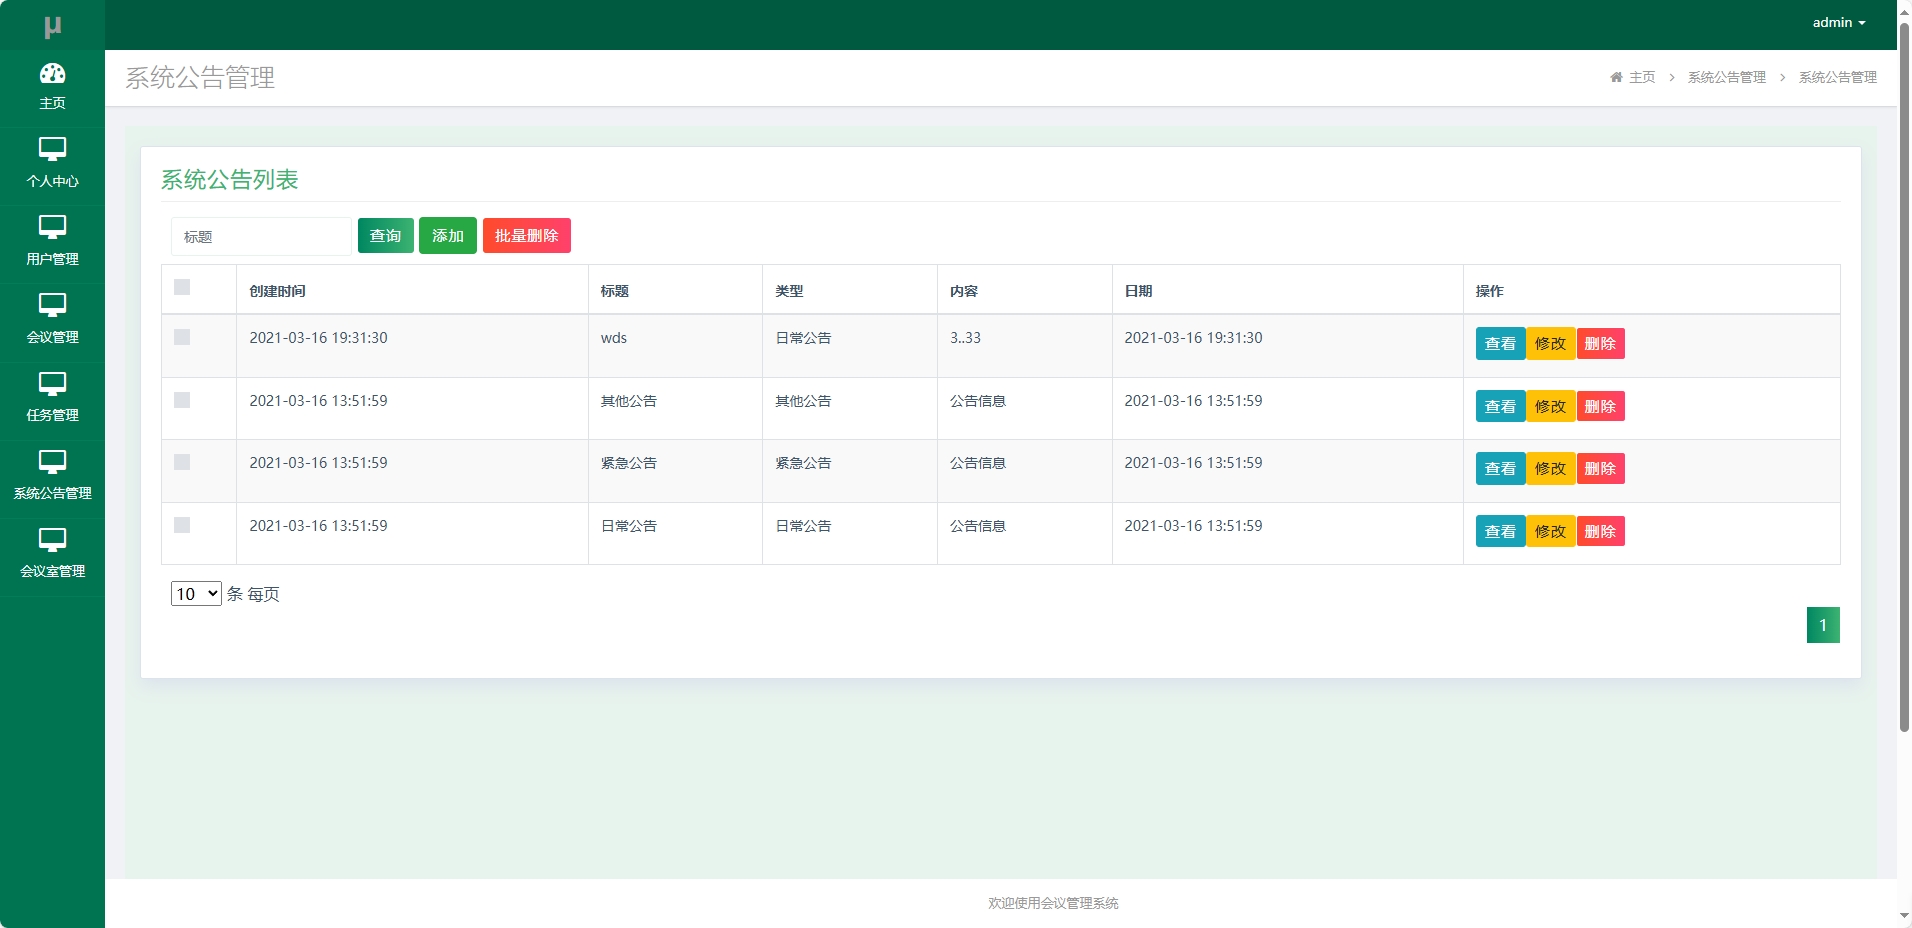Select checkbox for 紧急公告 row
1912x928 pixels.
[182, 463]
